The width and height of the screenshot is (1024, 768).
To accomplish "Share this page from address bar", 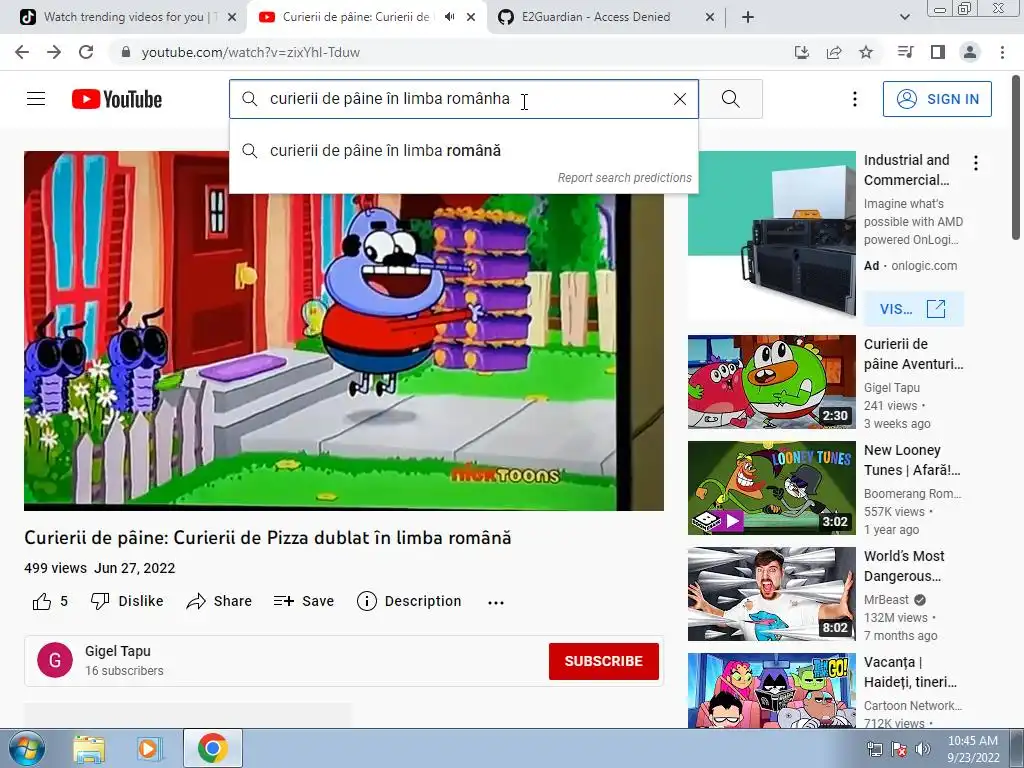I will tap(834, 52).
